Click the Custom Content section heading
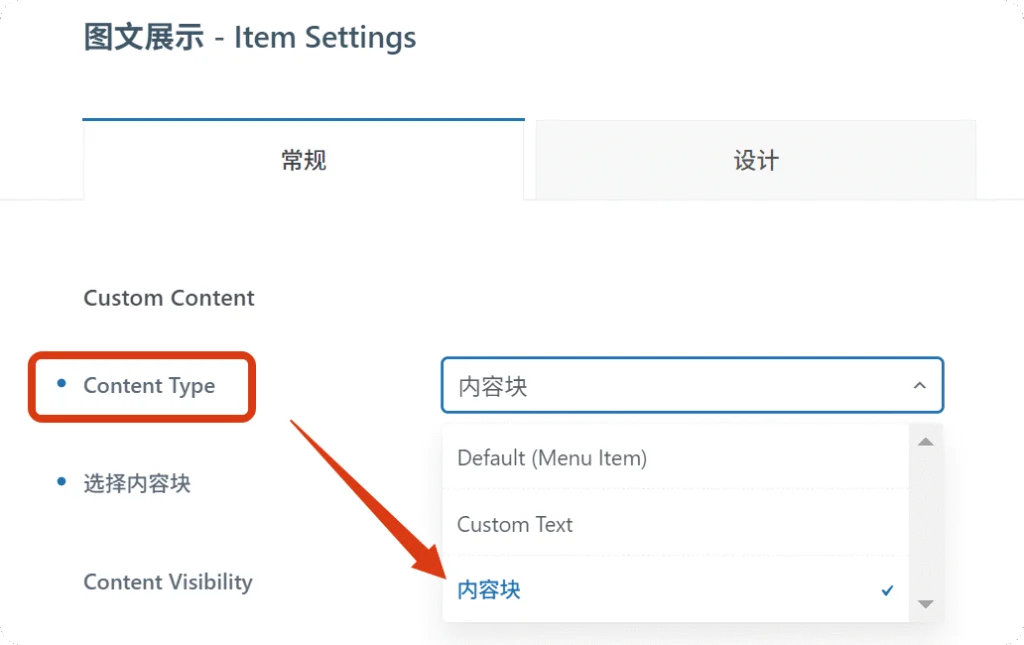This screenshot has height=645, width=1024. coord(168,298)
